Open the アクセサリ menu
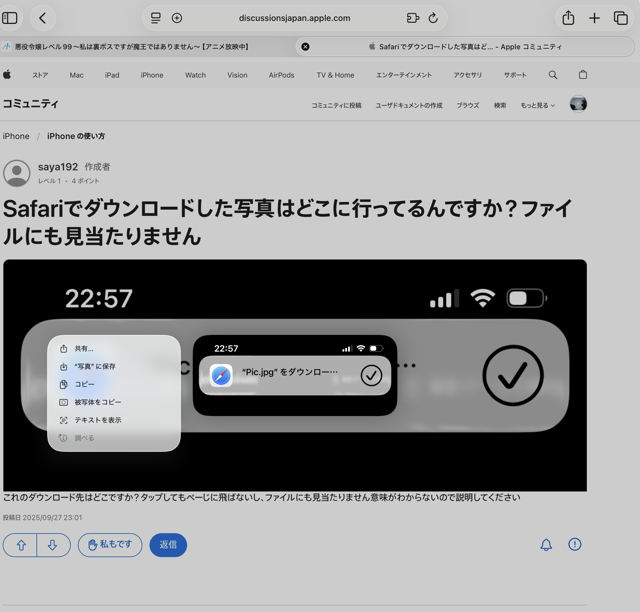Image resolution: width=640 pixels, height=612 pixels. (468, 75)
